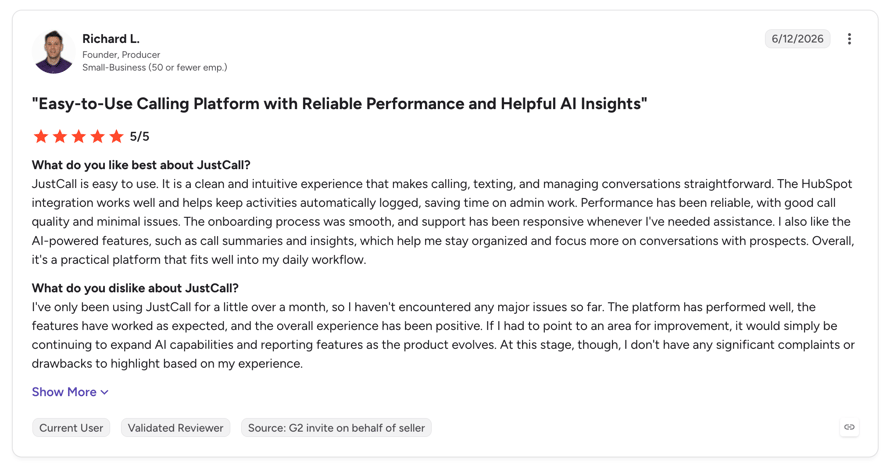Click the first rating star
Screen dimensions: 894x468
pos(40,136)
